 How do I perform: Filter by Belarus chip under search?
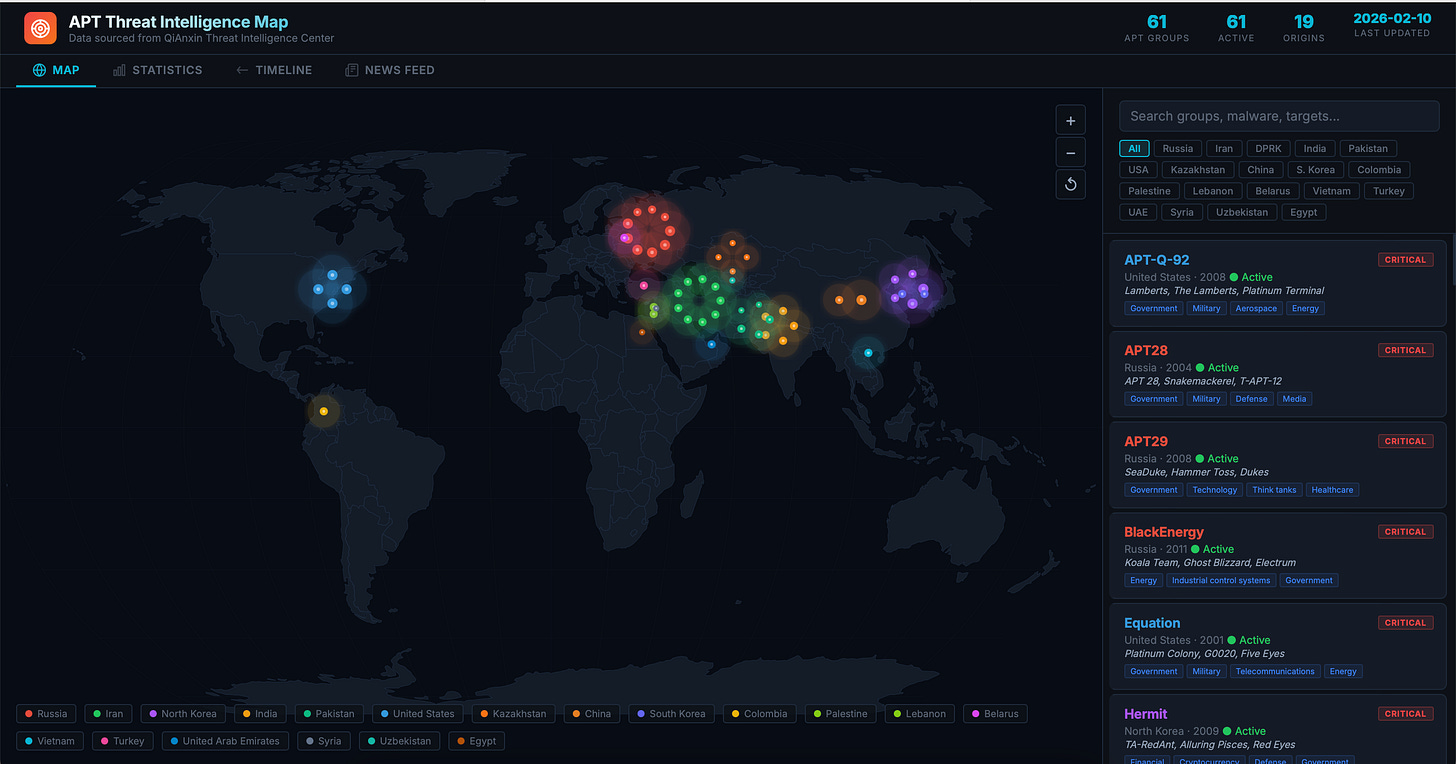click(x=1274, y=191)
